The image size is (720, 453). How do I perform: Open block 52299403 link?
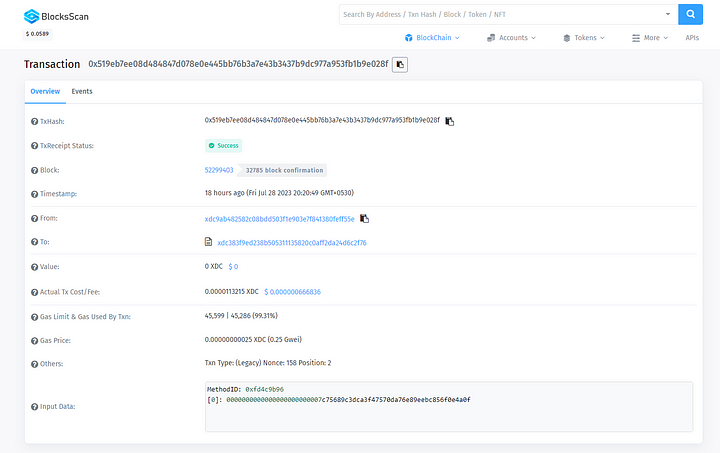click(x=219, y=170)
